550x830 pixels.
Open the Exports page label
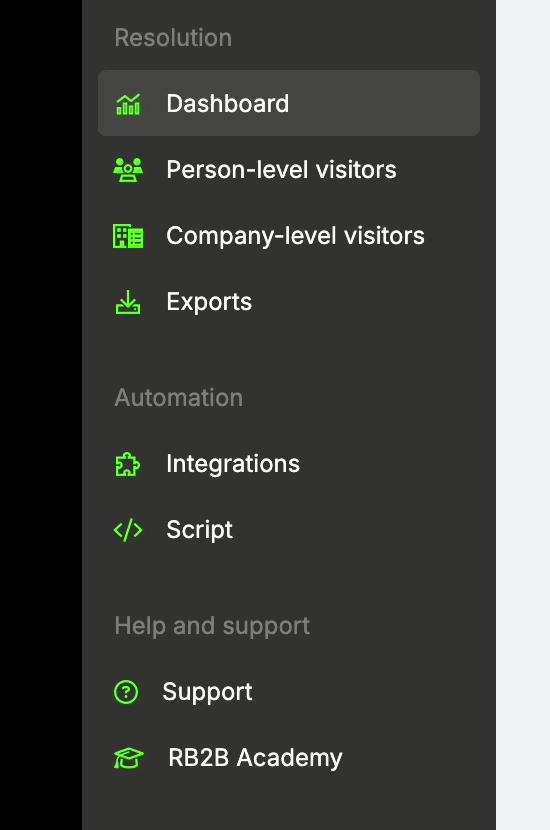[209, 302]
